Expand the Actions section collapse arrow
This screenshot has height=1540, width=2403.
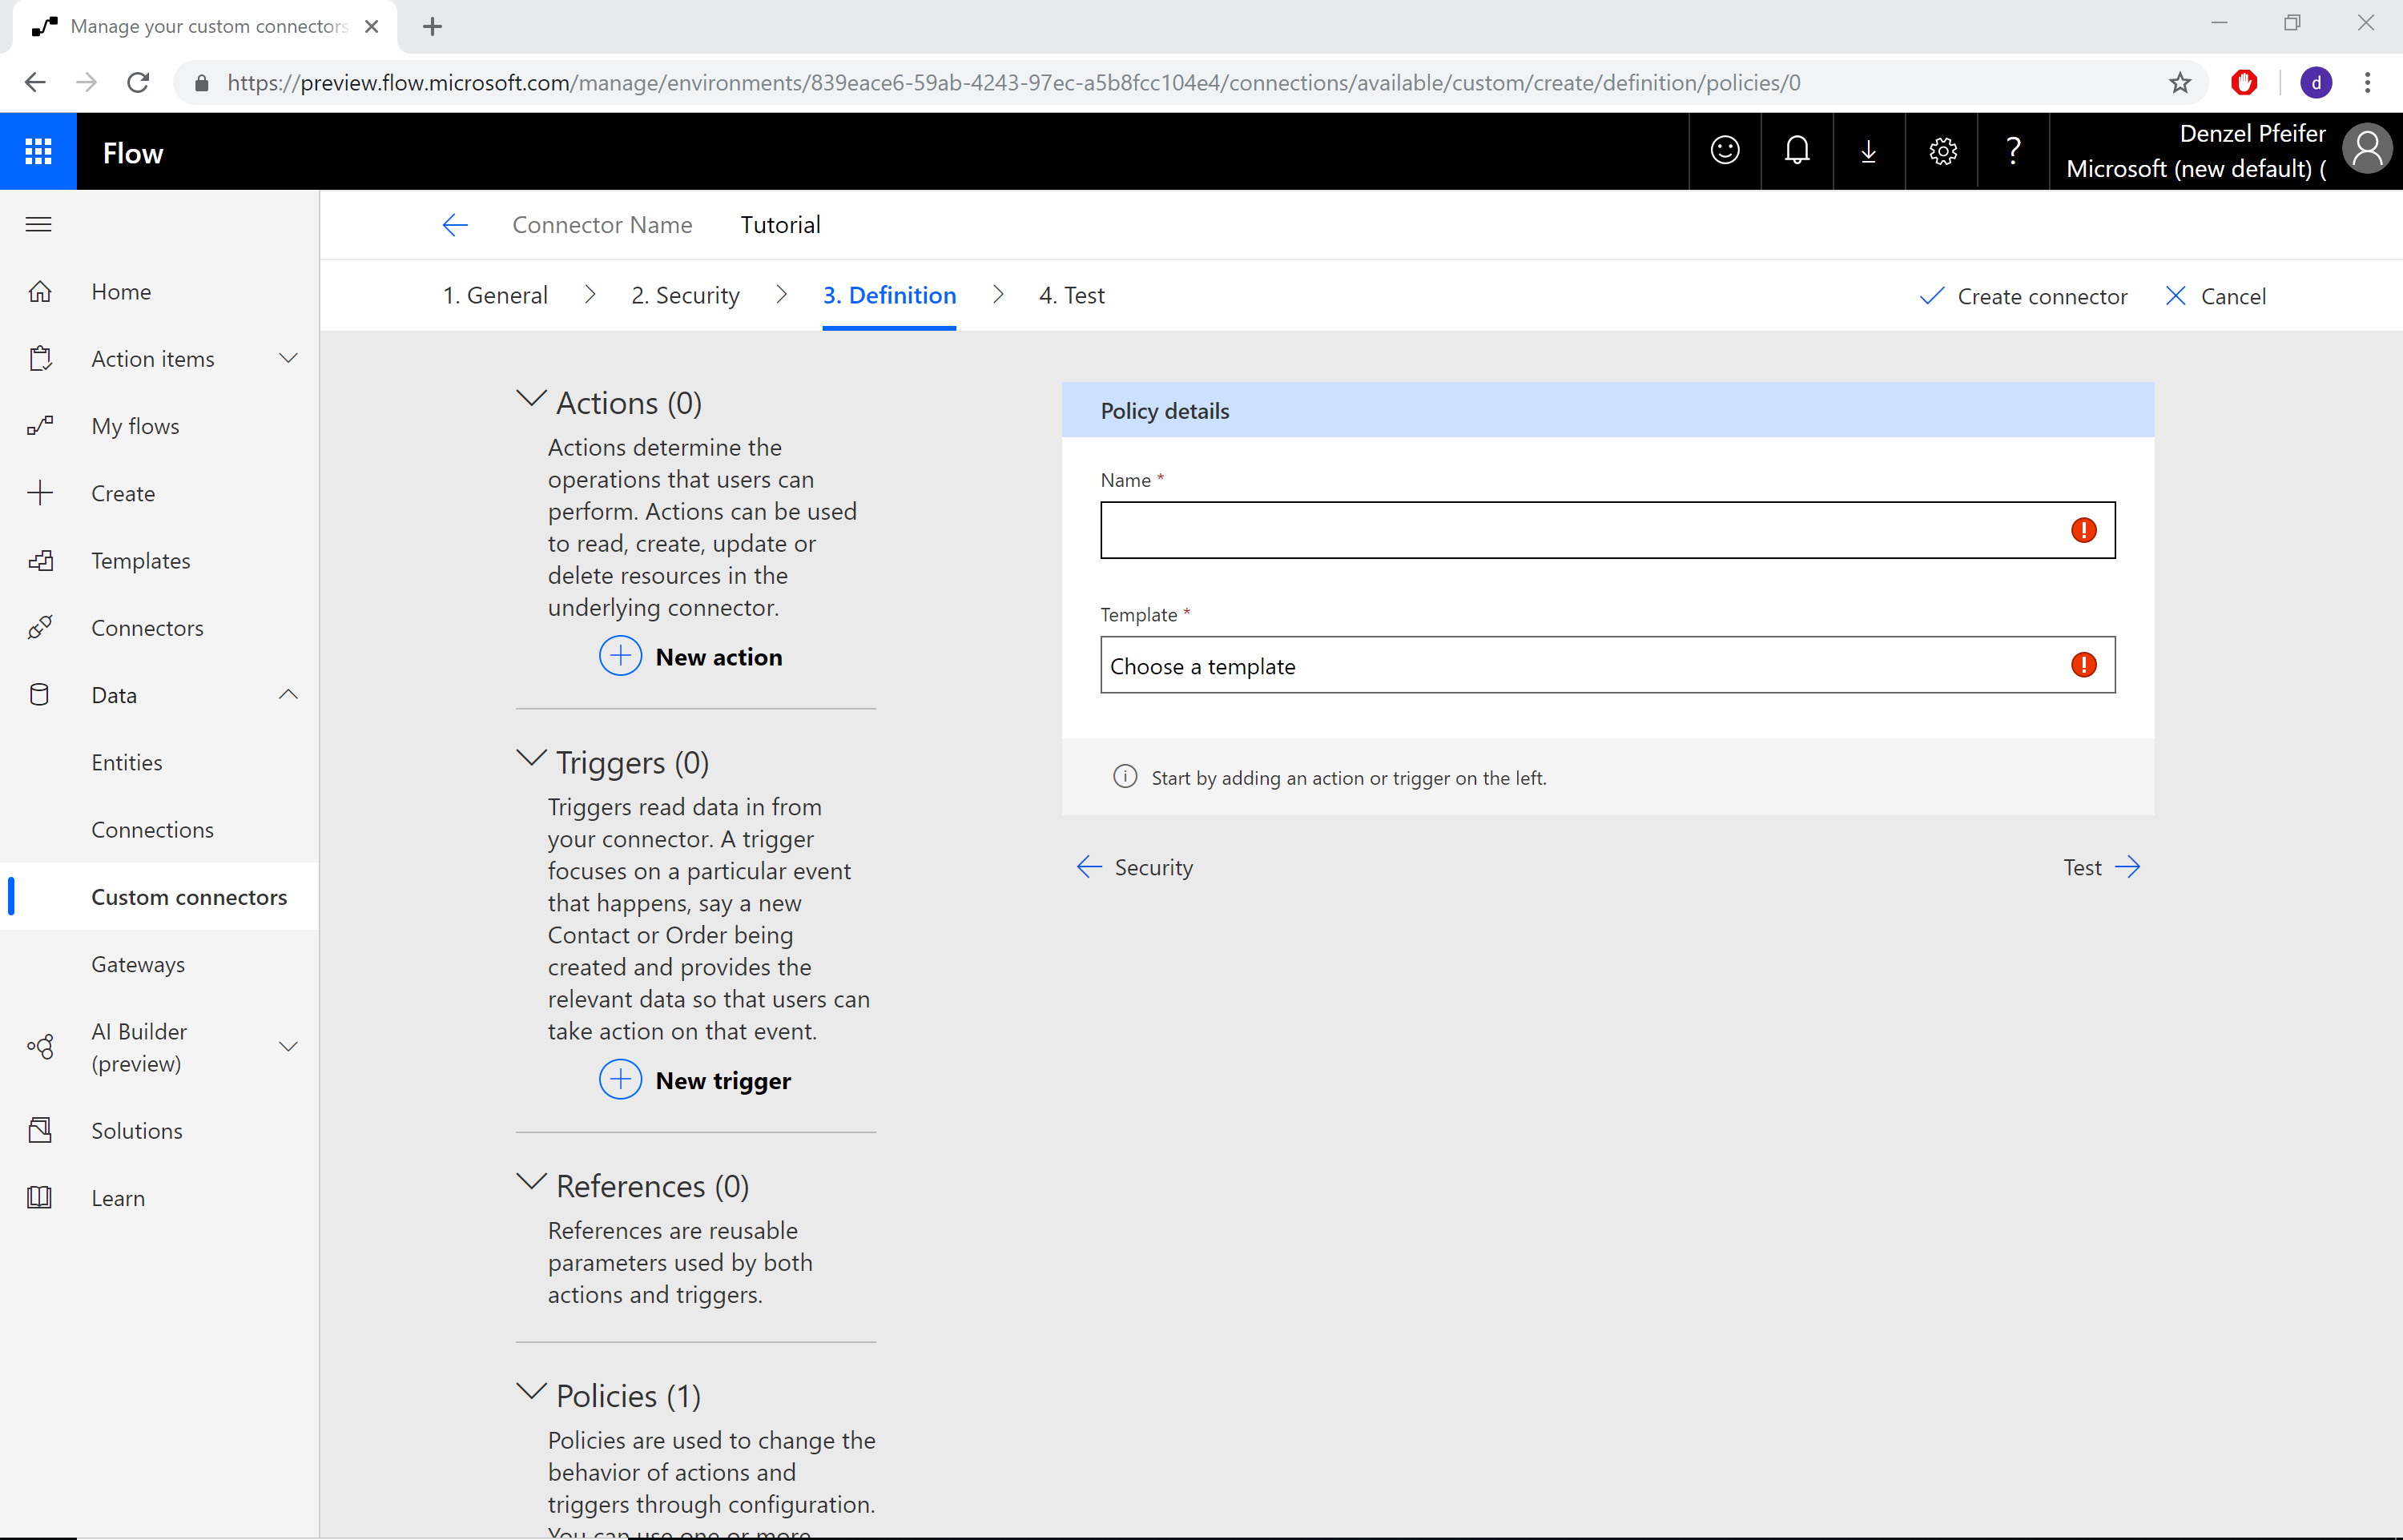[x=531, y=401]
